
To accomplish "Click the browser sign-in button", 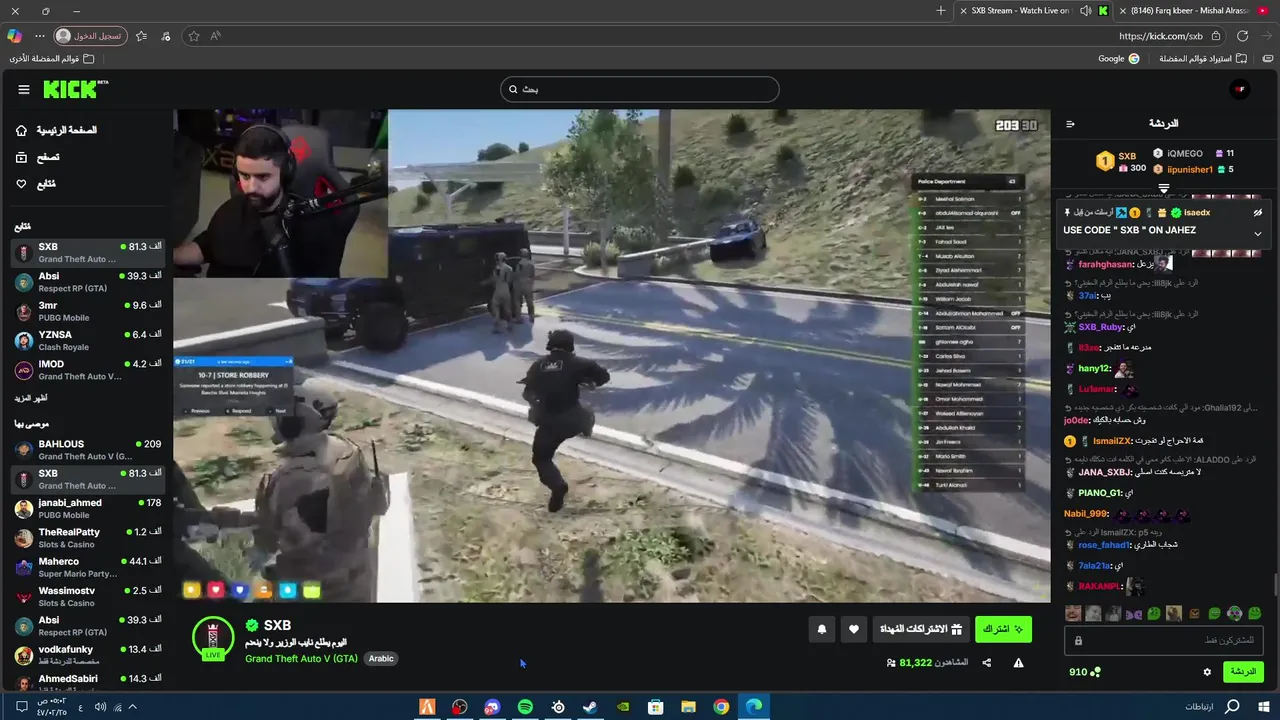I will (x=89, y=36).
